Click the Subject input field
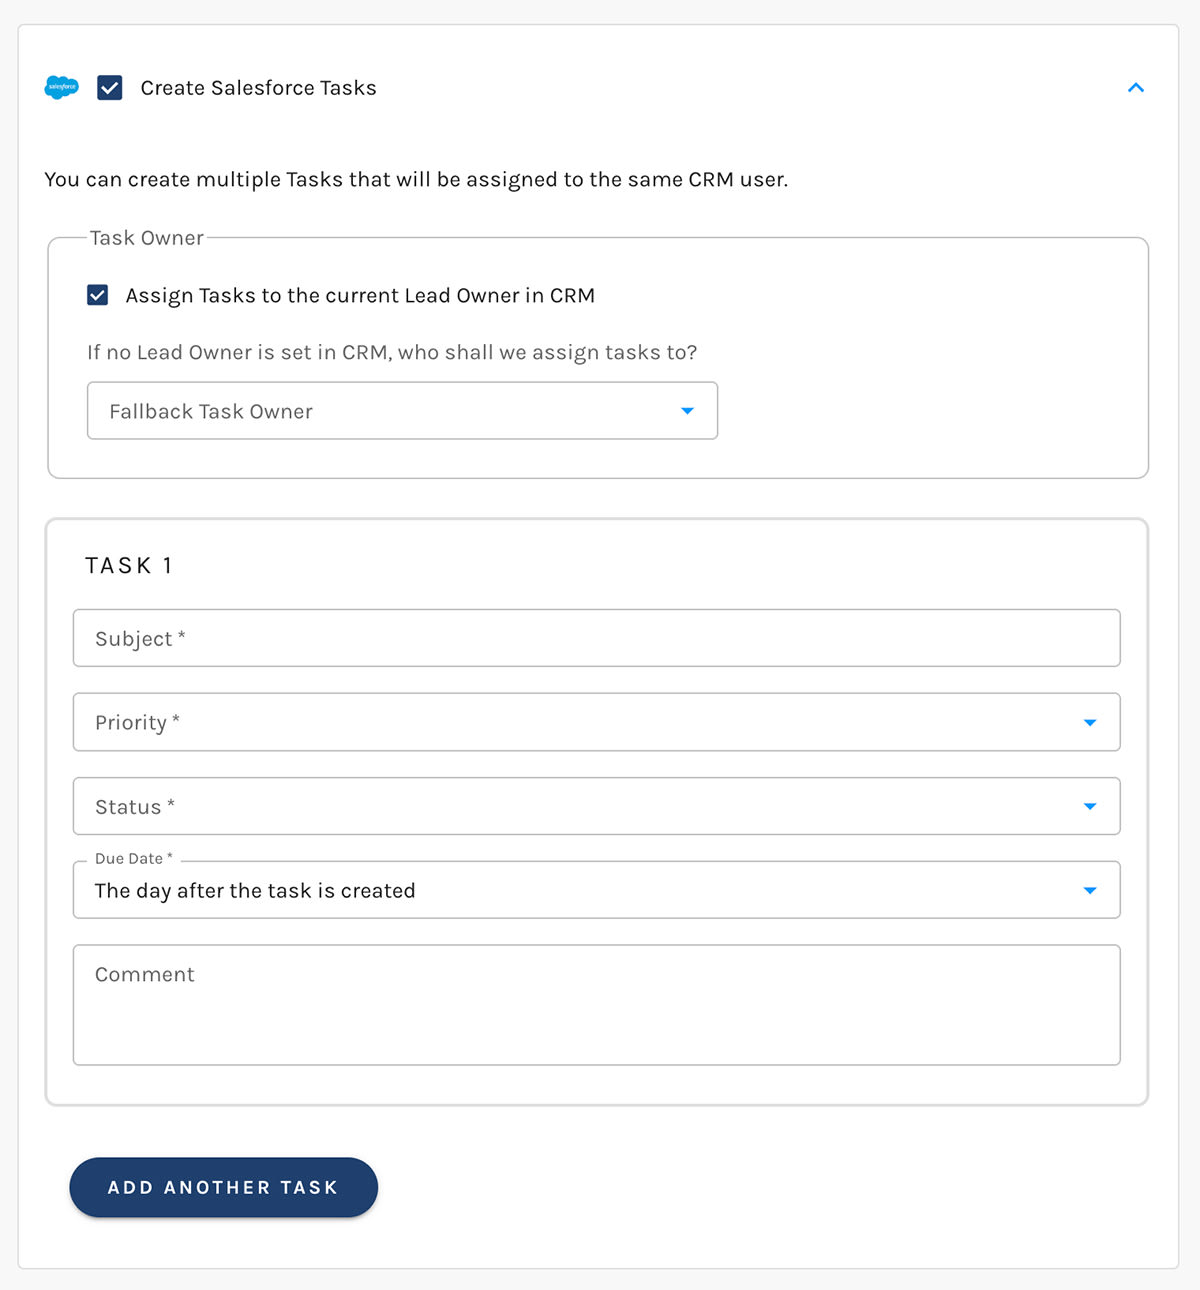 [596, 638]
